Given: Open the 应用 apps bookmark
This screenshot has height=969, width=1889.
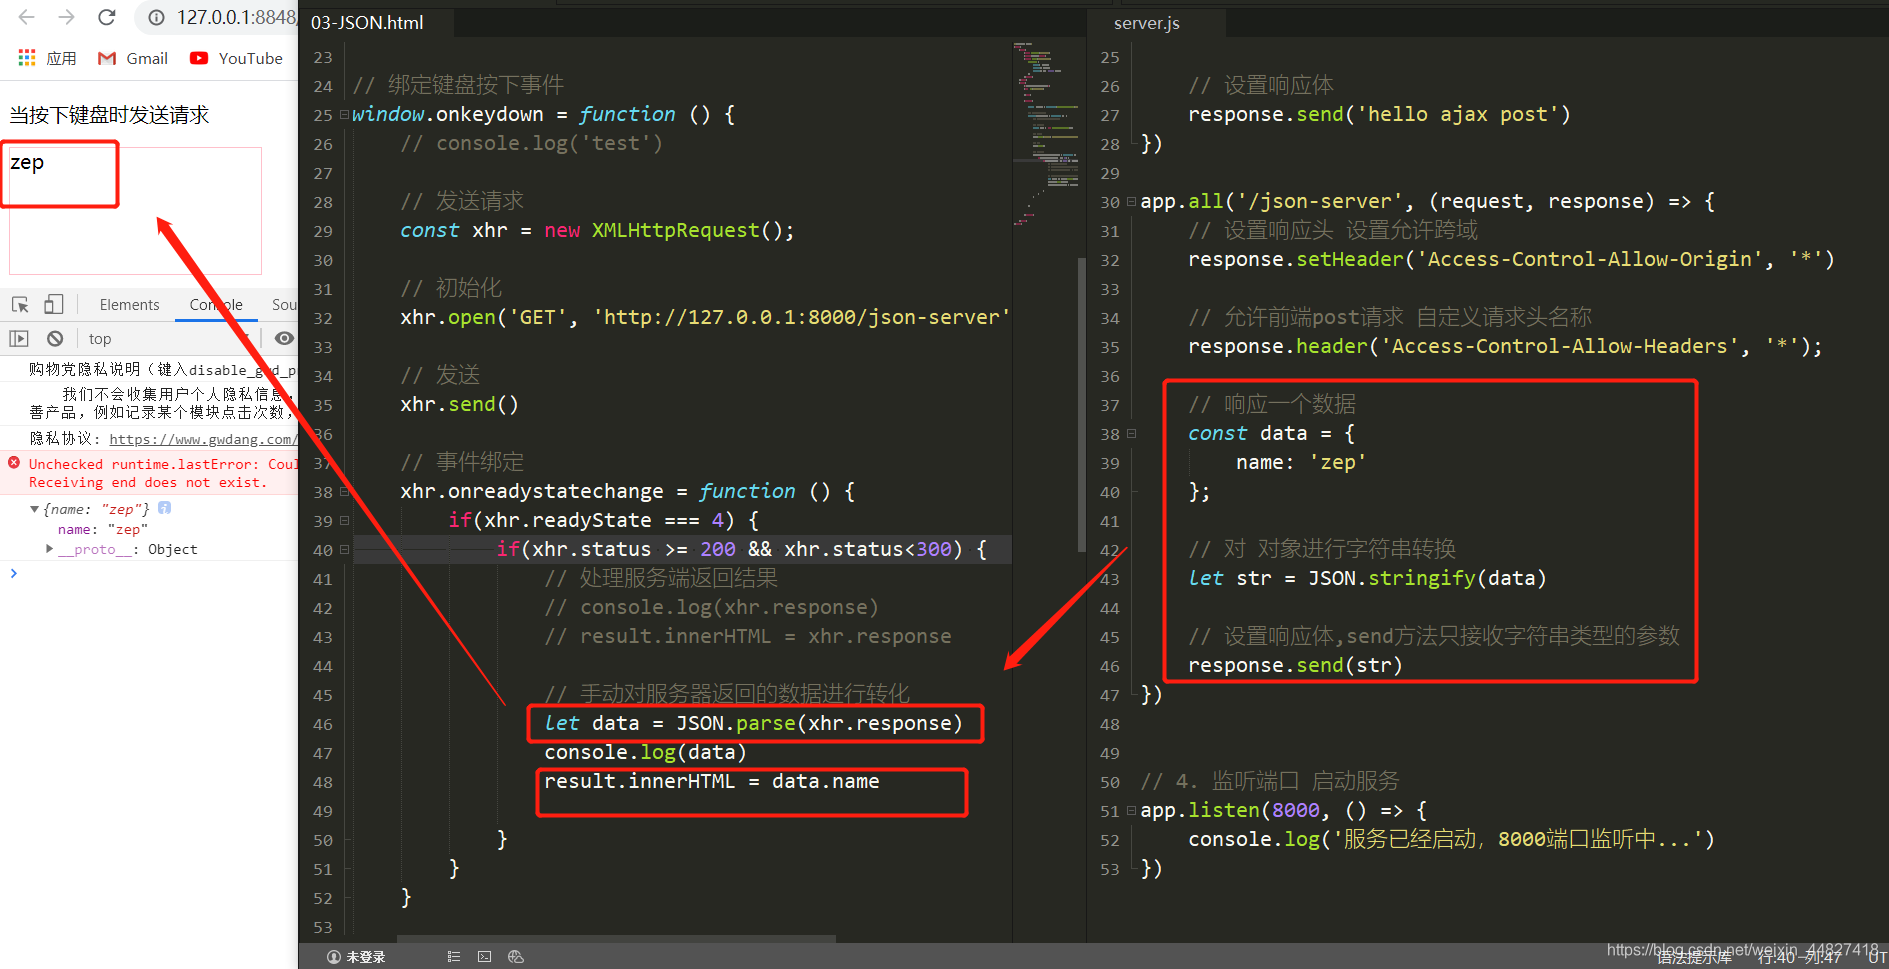Looking at the screenshot, I should click(47, 58).
